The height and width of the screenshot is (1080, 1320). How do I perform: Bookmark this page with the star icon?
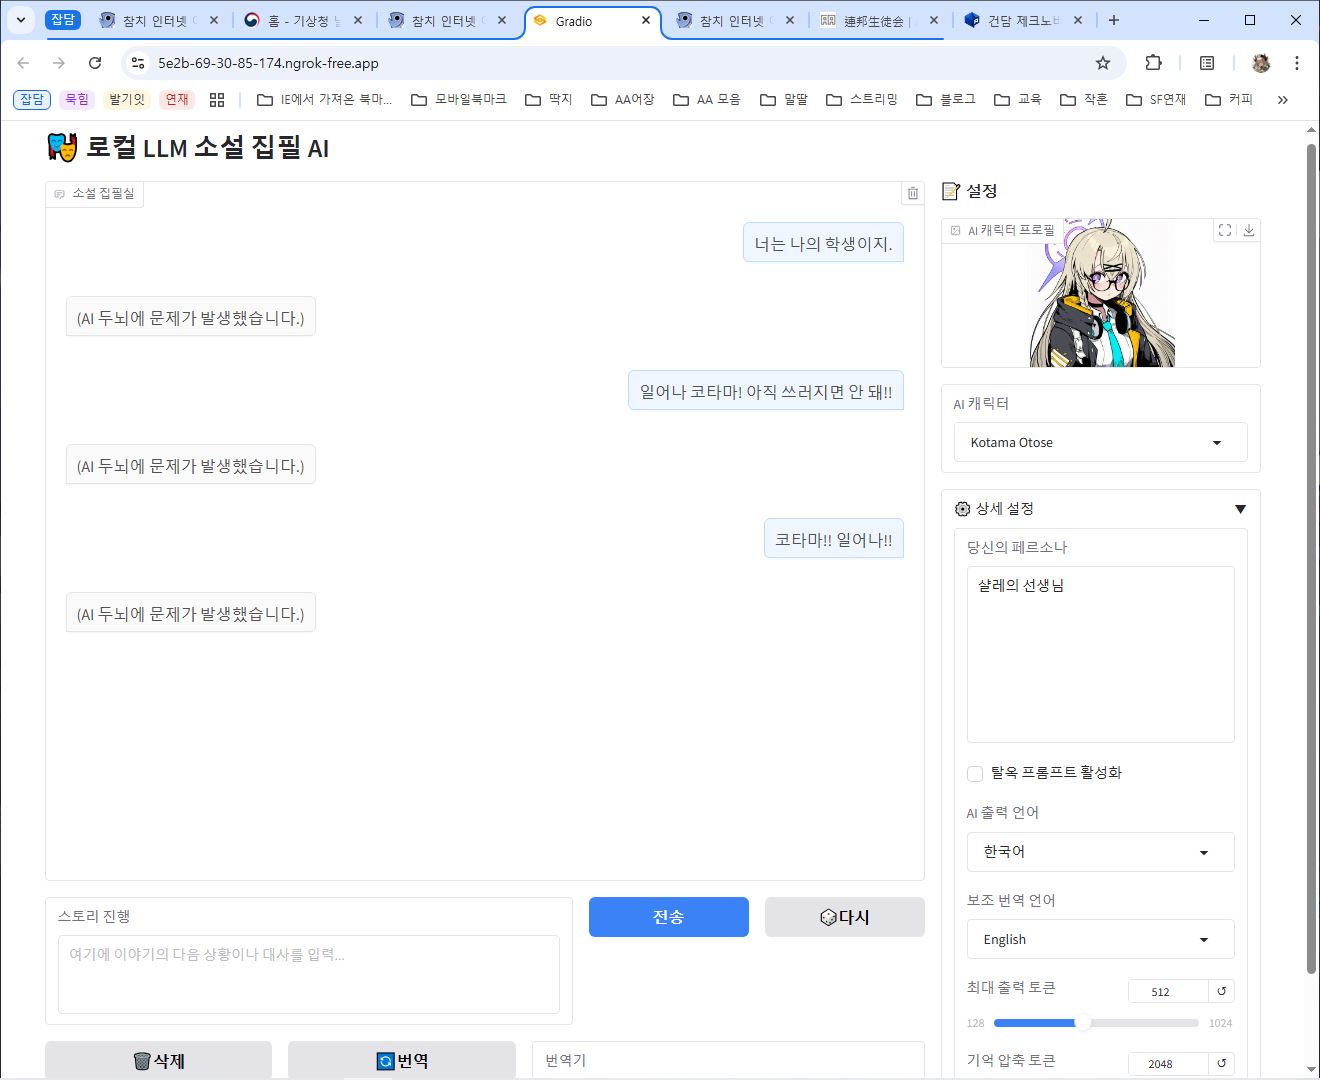click(x=1103, y=63)
